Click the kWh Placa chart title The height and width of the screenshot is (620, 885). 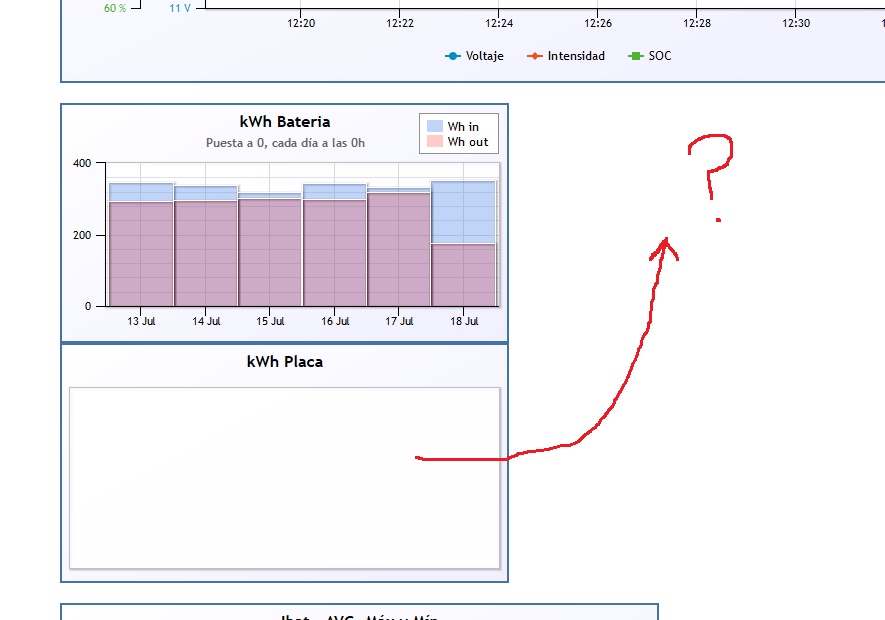285,362
